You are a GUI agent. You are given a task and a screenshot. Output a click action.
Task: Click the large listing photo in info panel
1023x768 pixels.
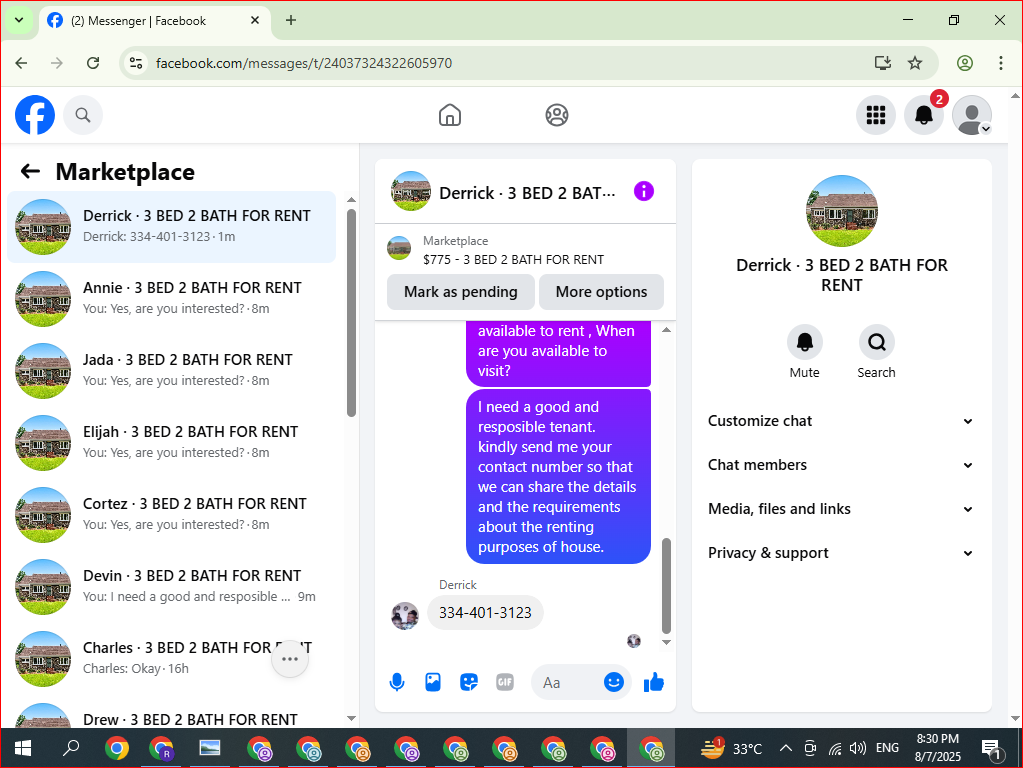(842, 211)
